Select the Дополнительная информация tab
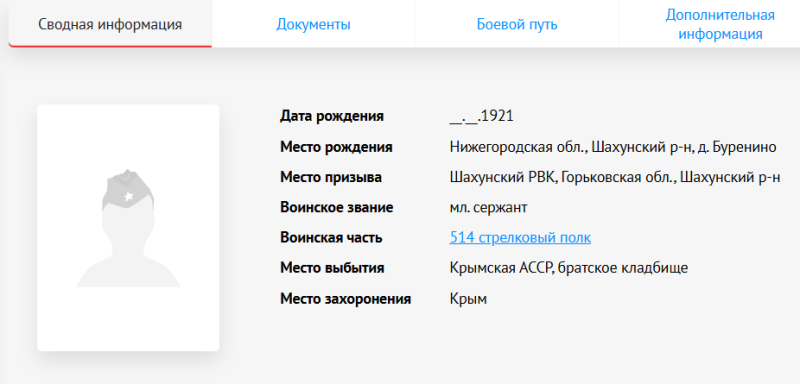The width and height of the screenshot is (800, 384). point(720,24)
